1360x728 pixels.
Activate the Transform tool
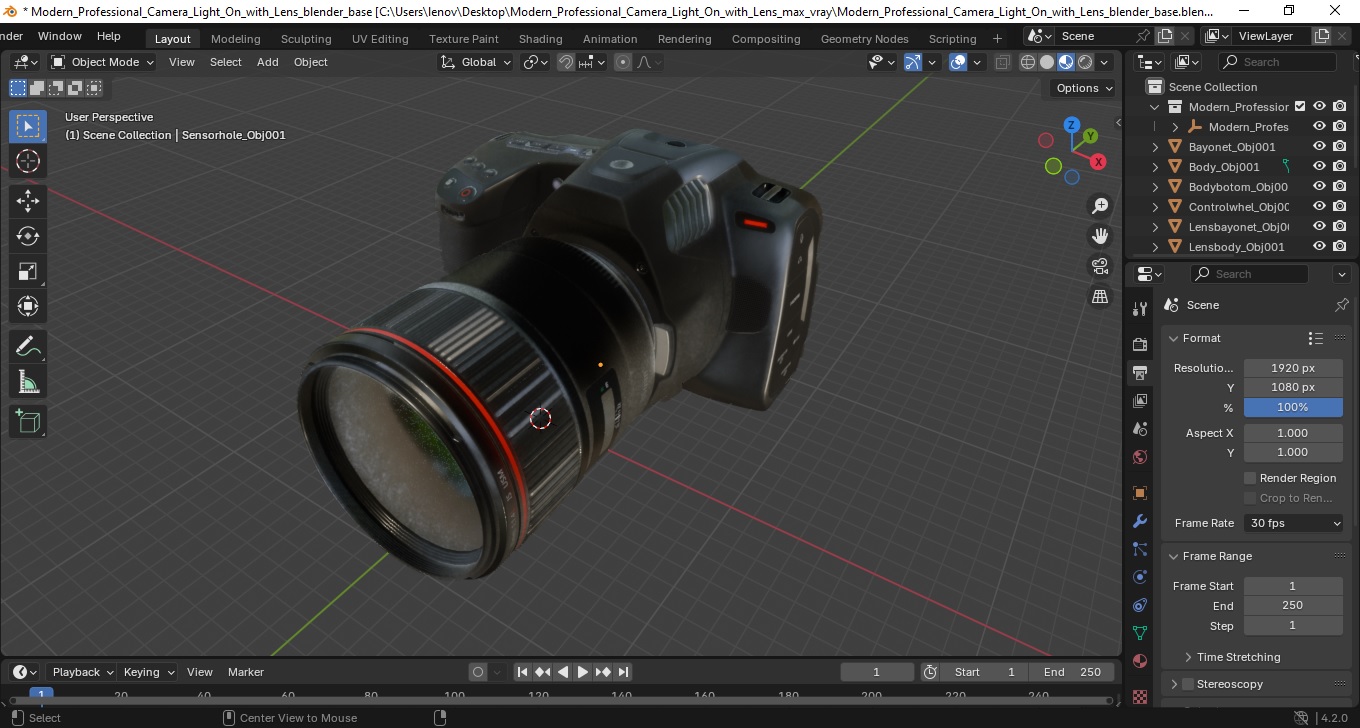pos(28,306)
